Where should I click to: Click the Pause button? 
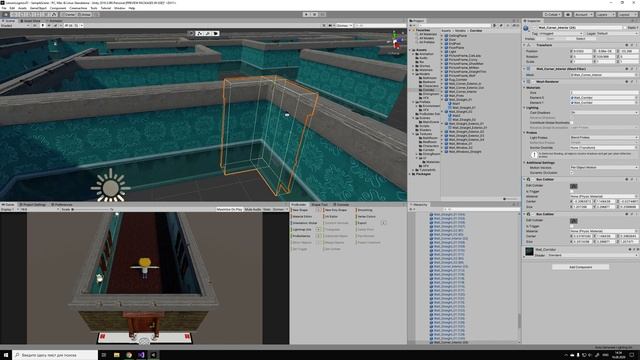coord(314,14)
